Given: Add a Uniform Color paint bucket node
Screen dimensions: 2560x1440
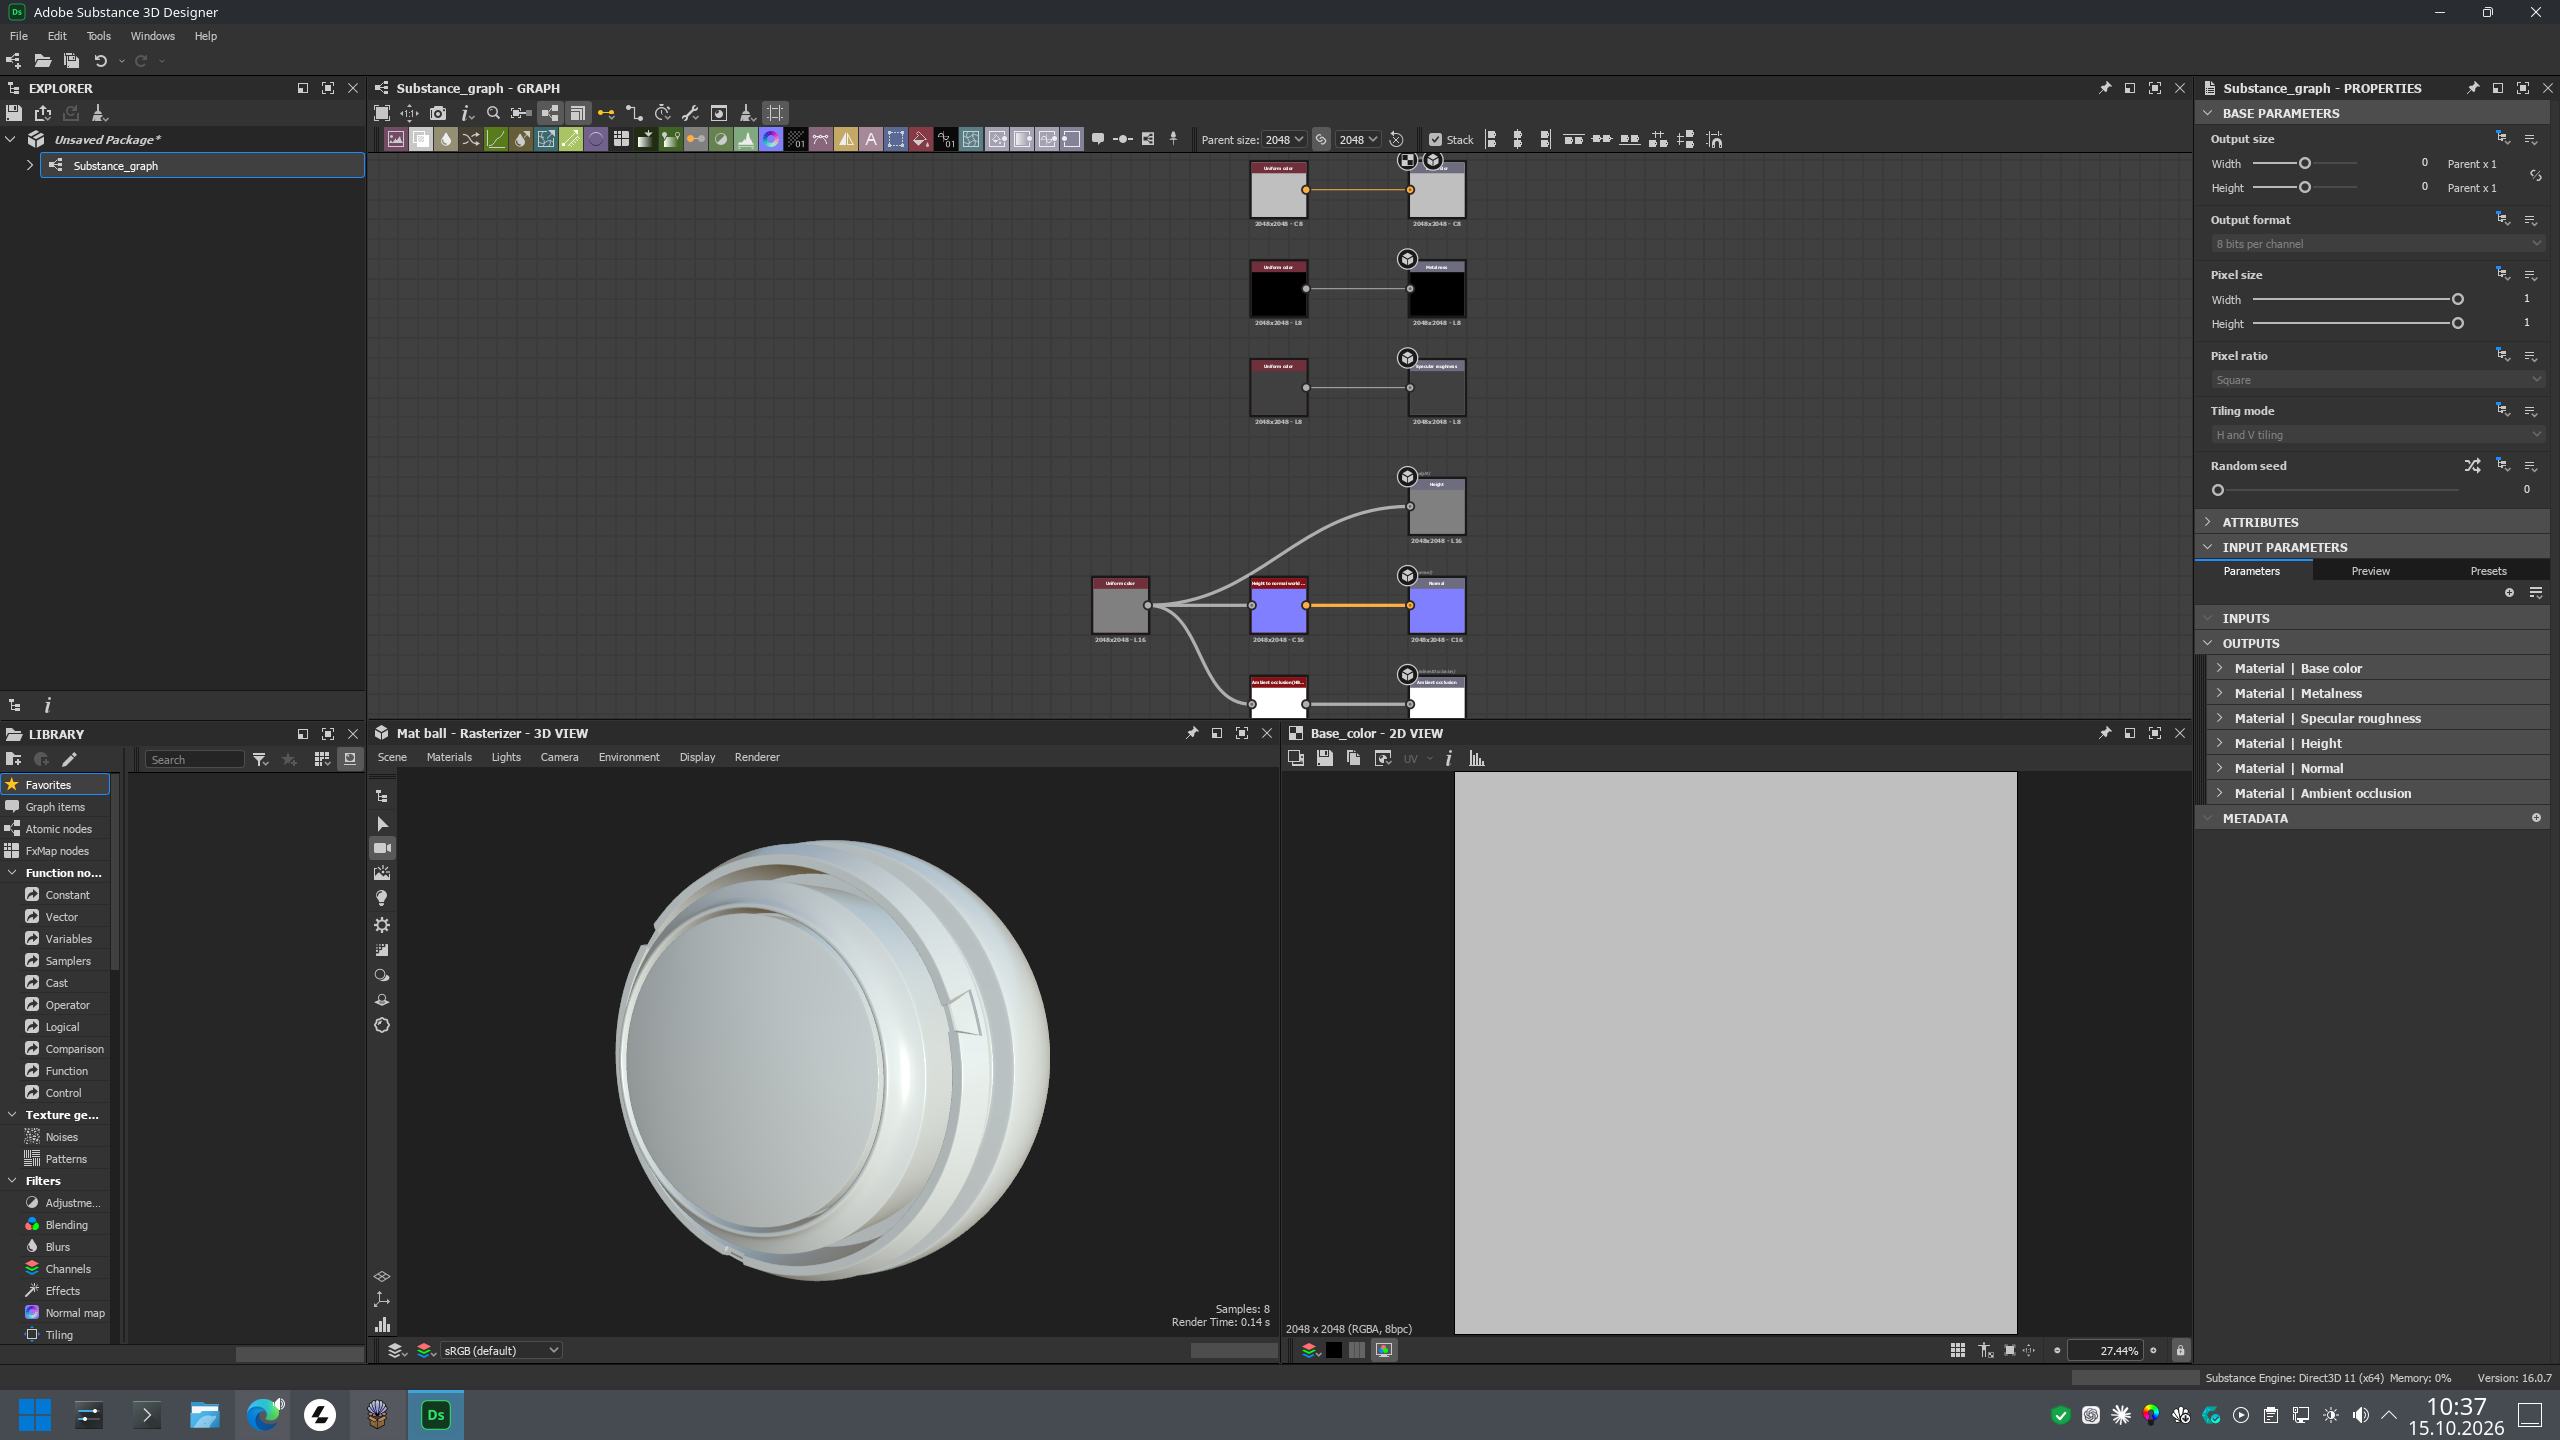Looking at the screenshot, I should (921, 139).
